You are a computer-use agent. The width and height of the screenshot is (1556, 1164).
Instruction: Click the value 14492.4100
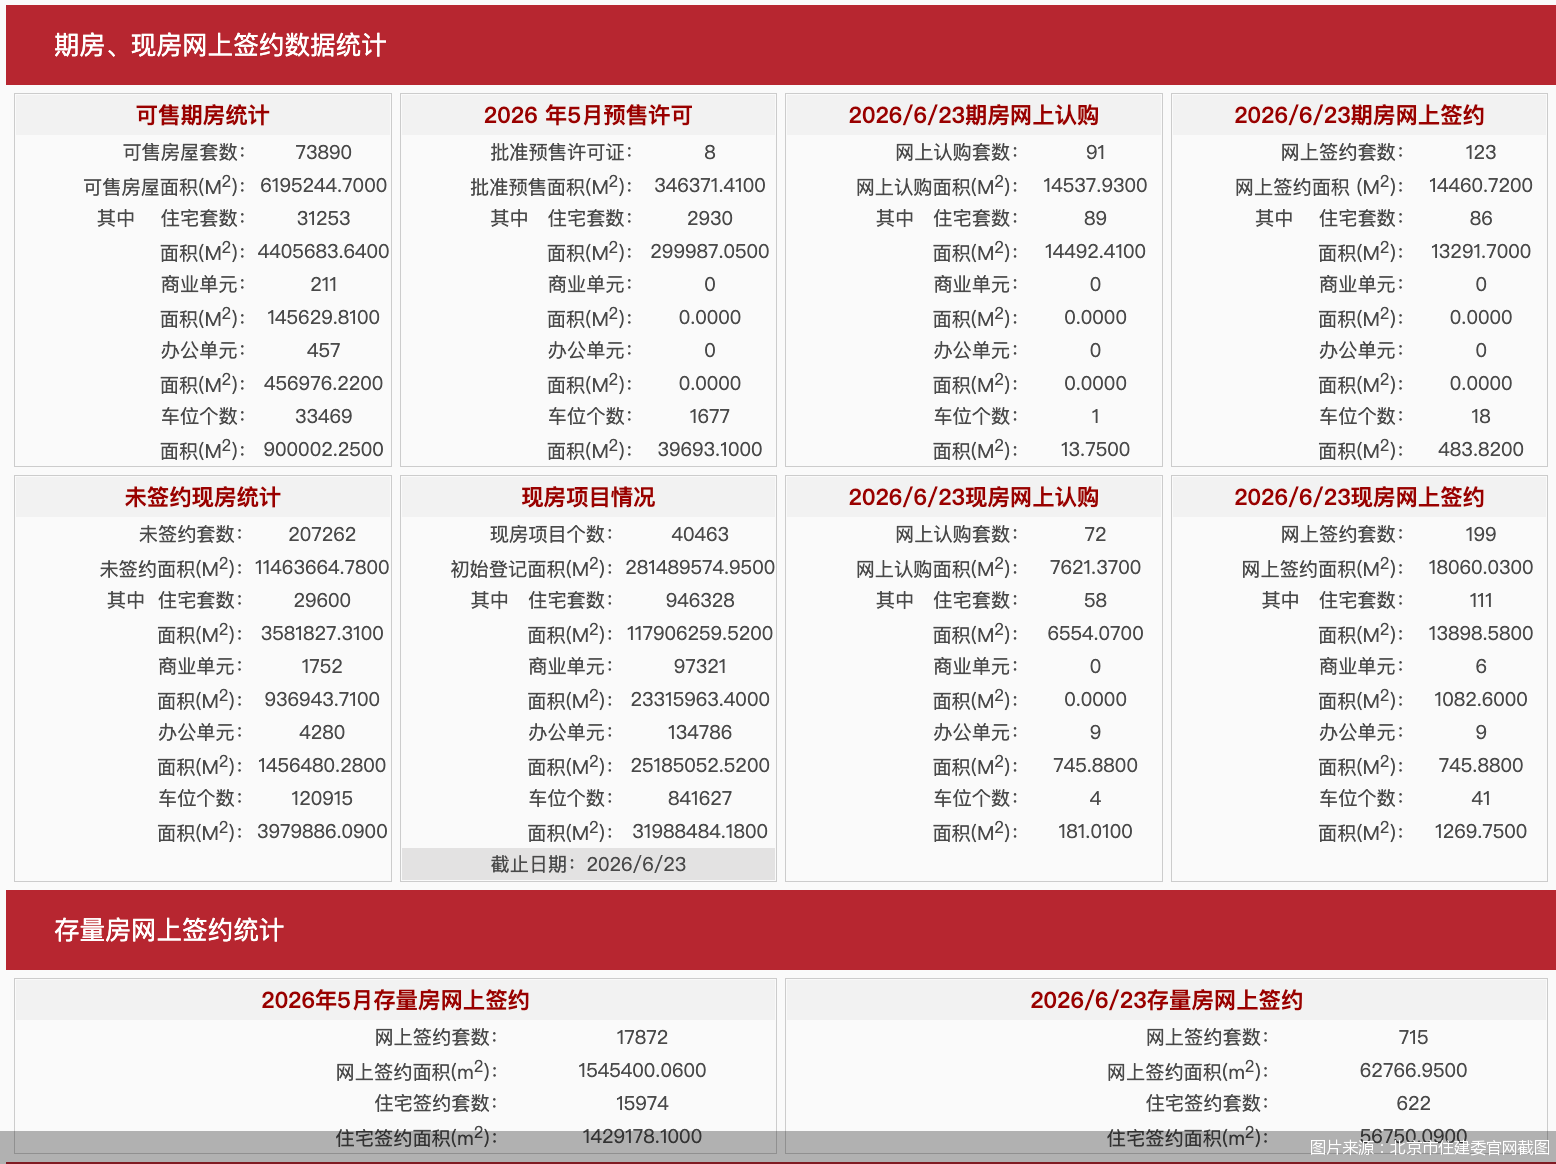coord(1096,251)
